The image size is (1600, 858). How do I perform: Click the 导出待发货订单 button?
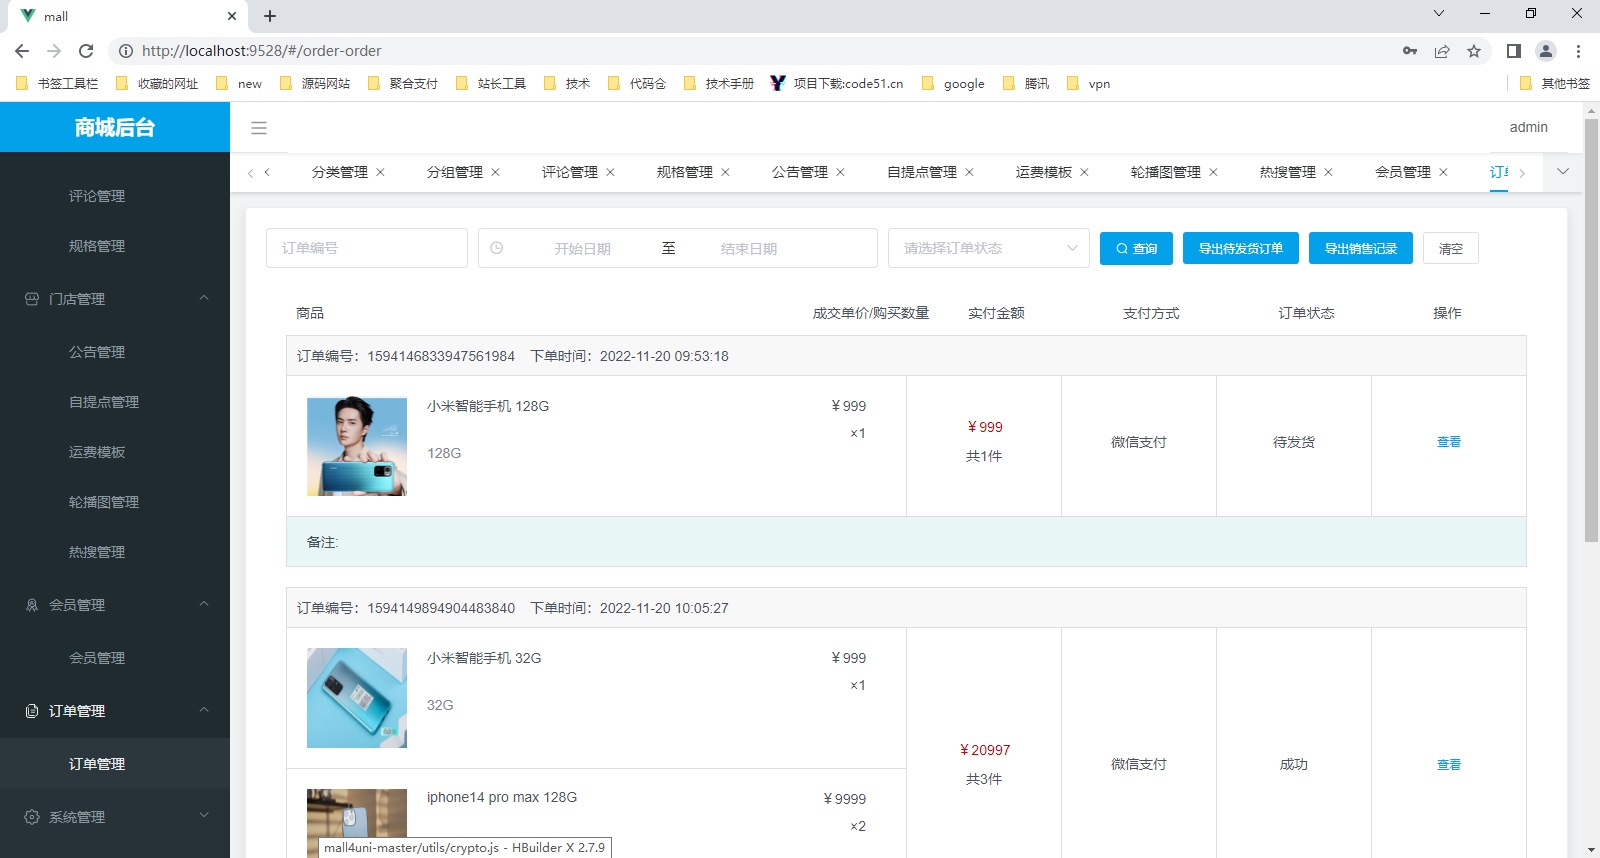(1240, 248)
